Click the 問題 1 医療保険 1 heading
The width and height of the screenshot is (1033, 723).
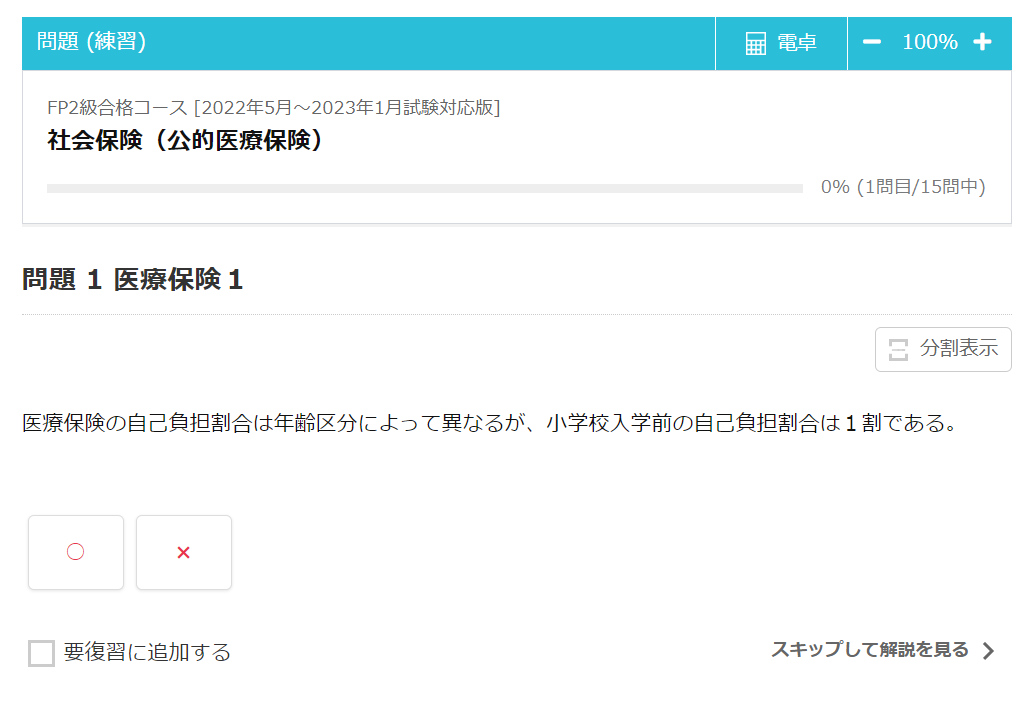133,280
